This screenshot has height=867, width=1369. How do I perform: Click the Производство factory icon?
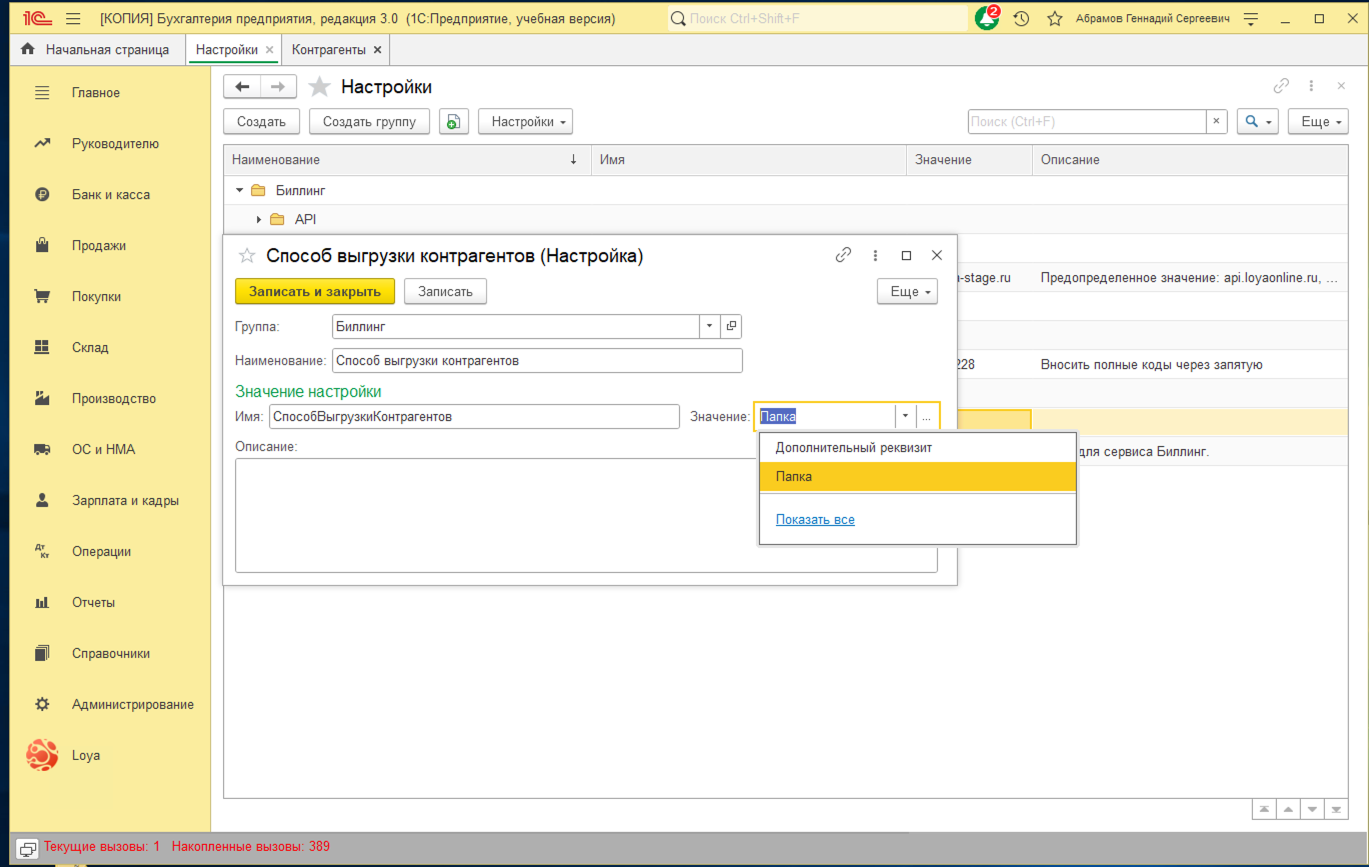pos(42,399)
